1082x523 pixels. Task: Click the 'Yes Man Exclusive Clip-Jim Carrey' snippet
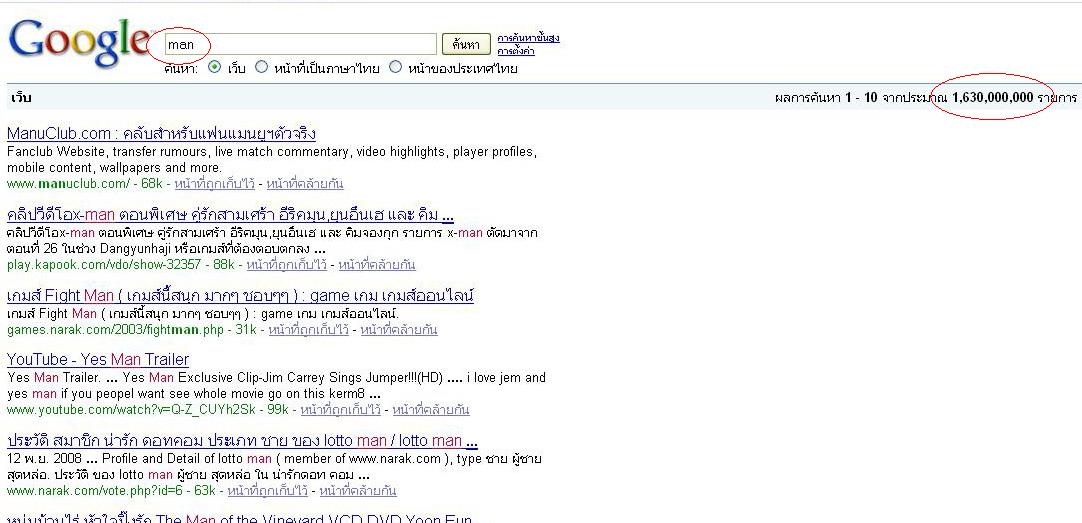276,386
